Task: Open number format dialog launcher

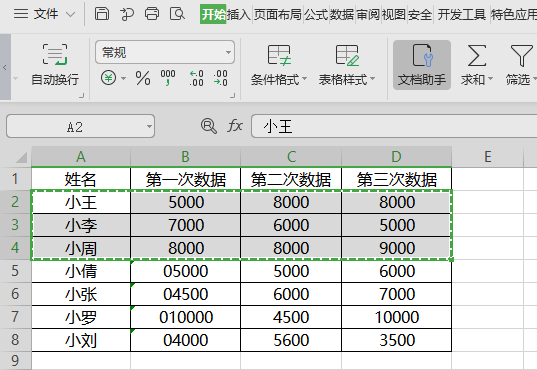Action: pos(233,96)
